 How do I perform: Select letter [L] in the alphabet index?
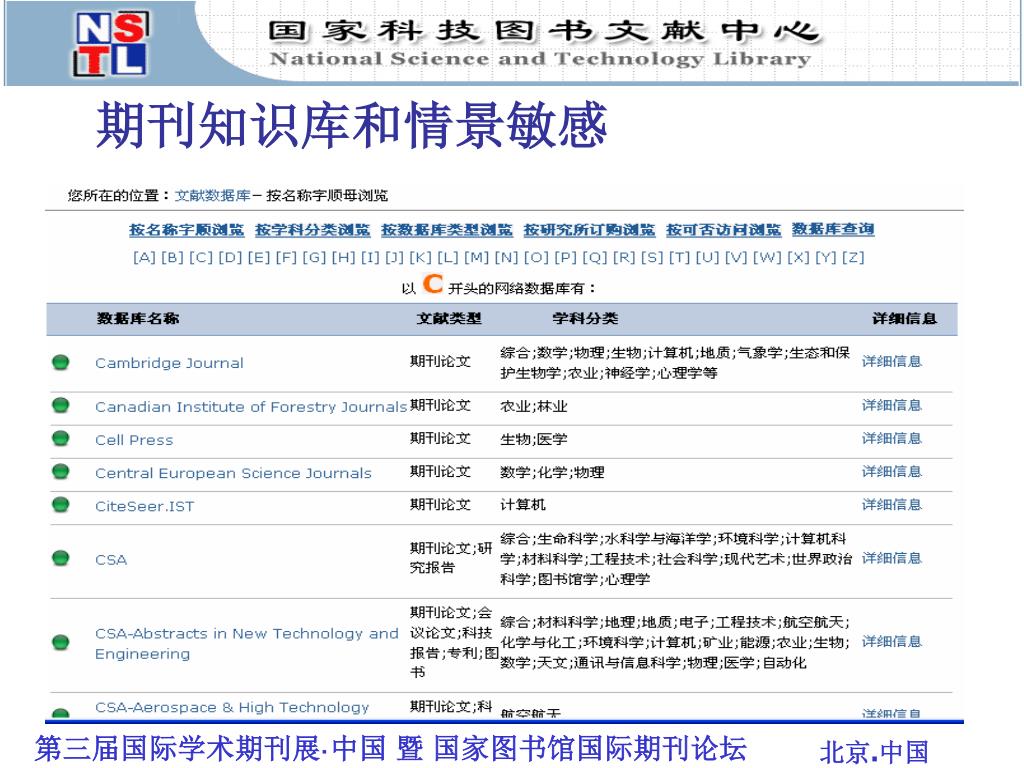pos(447,257)
